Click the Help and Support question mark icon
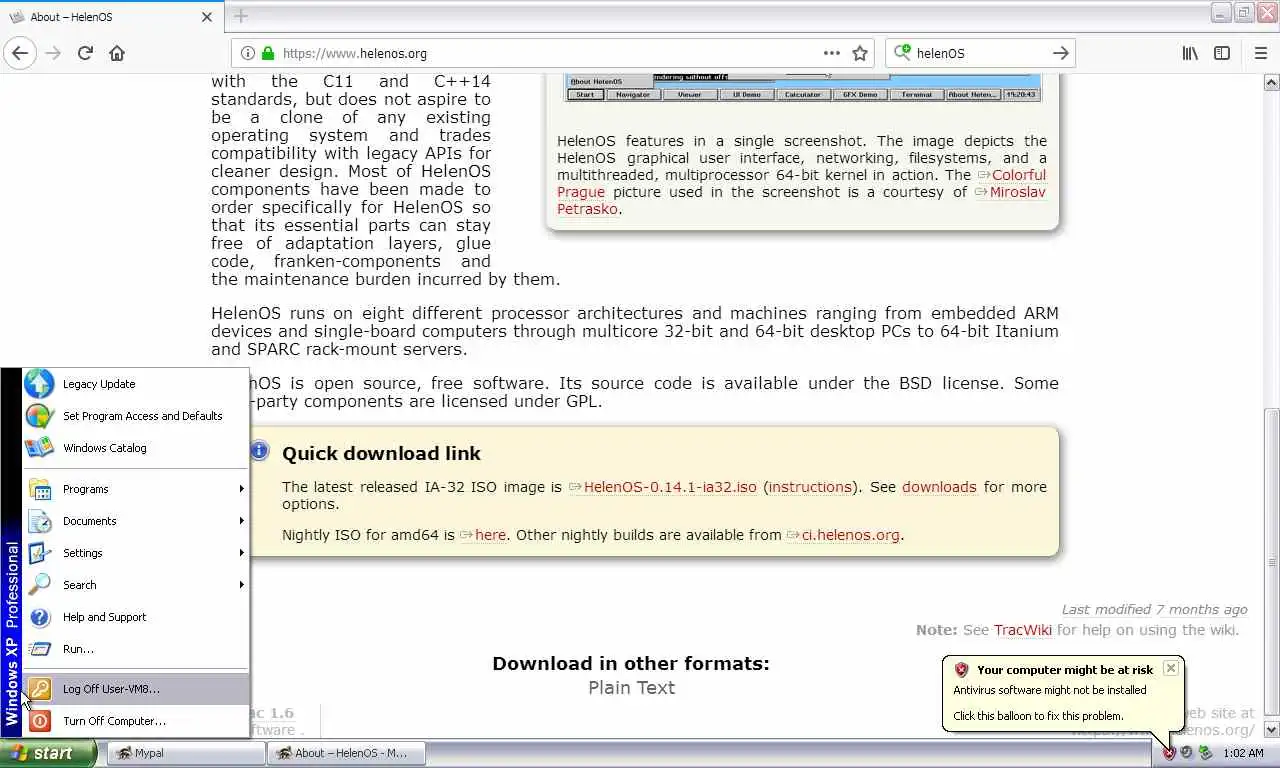The width and height of the screenshot is (1280, 768). (39, 617)
